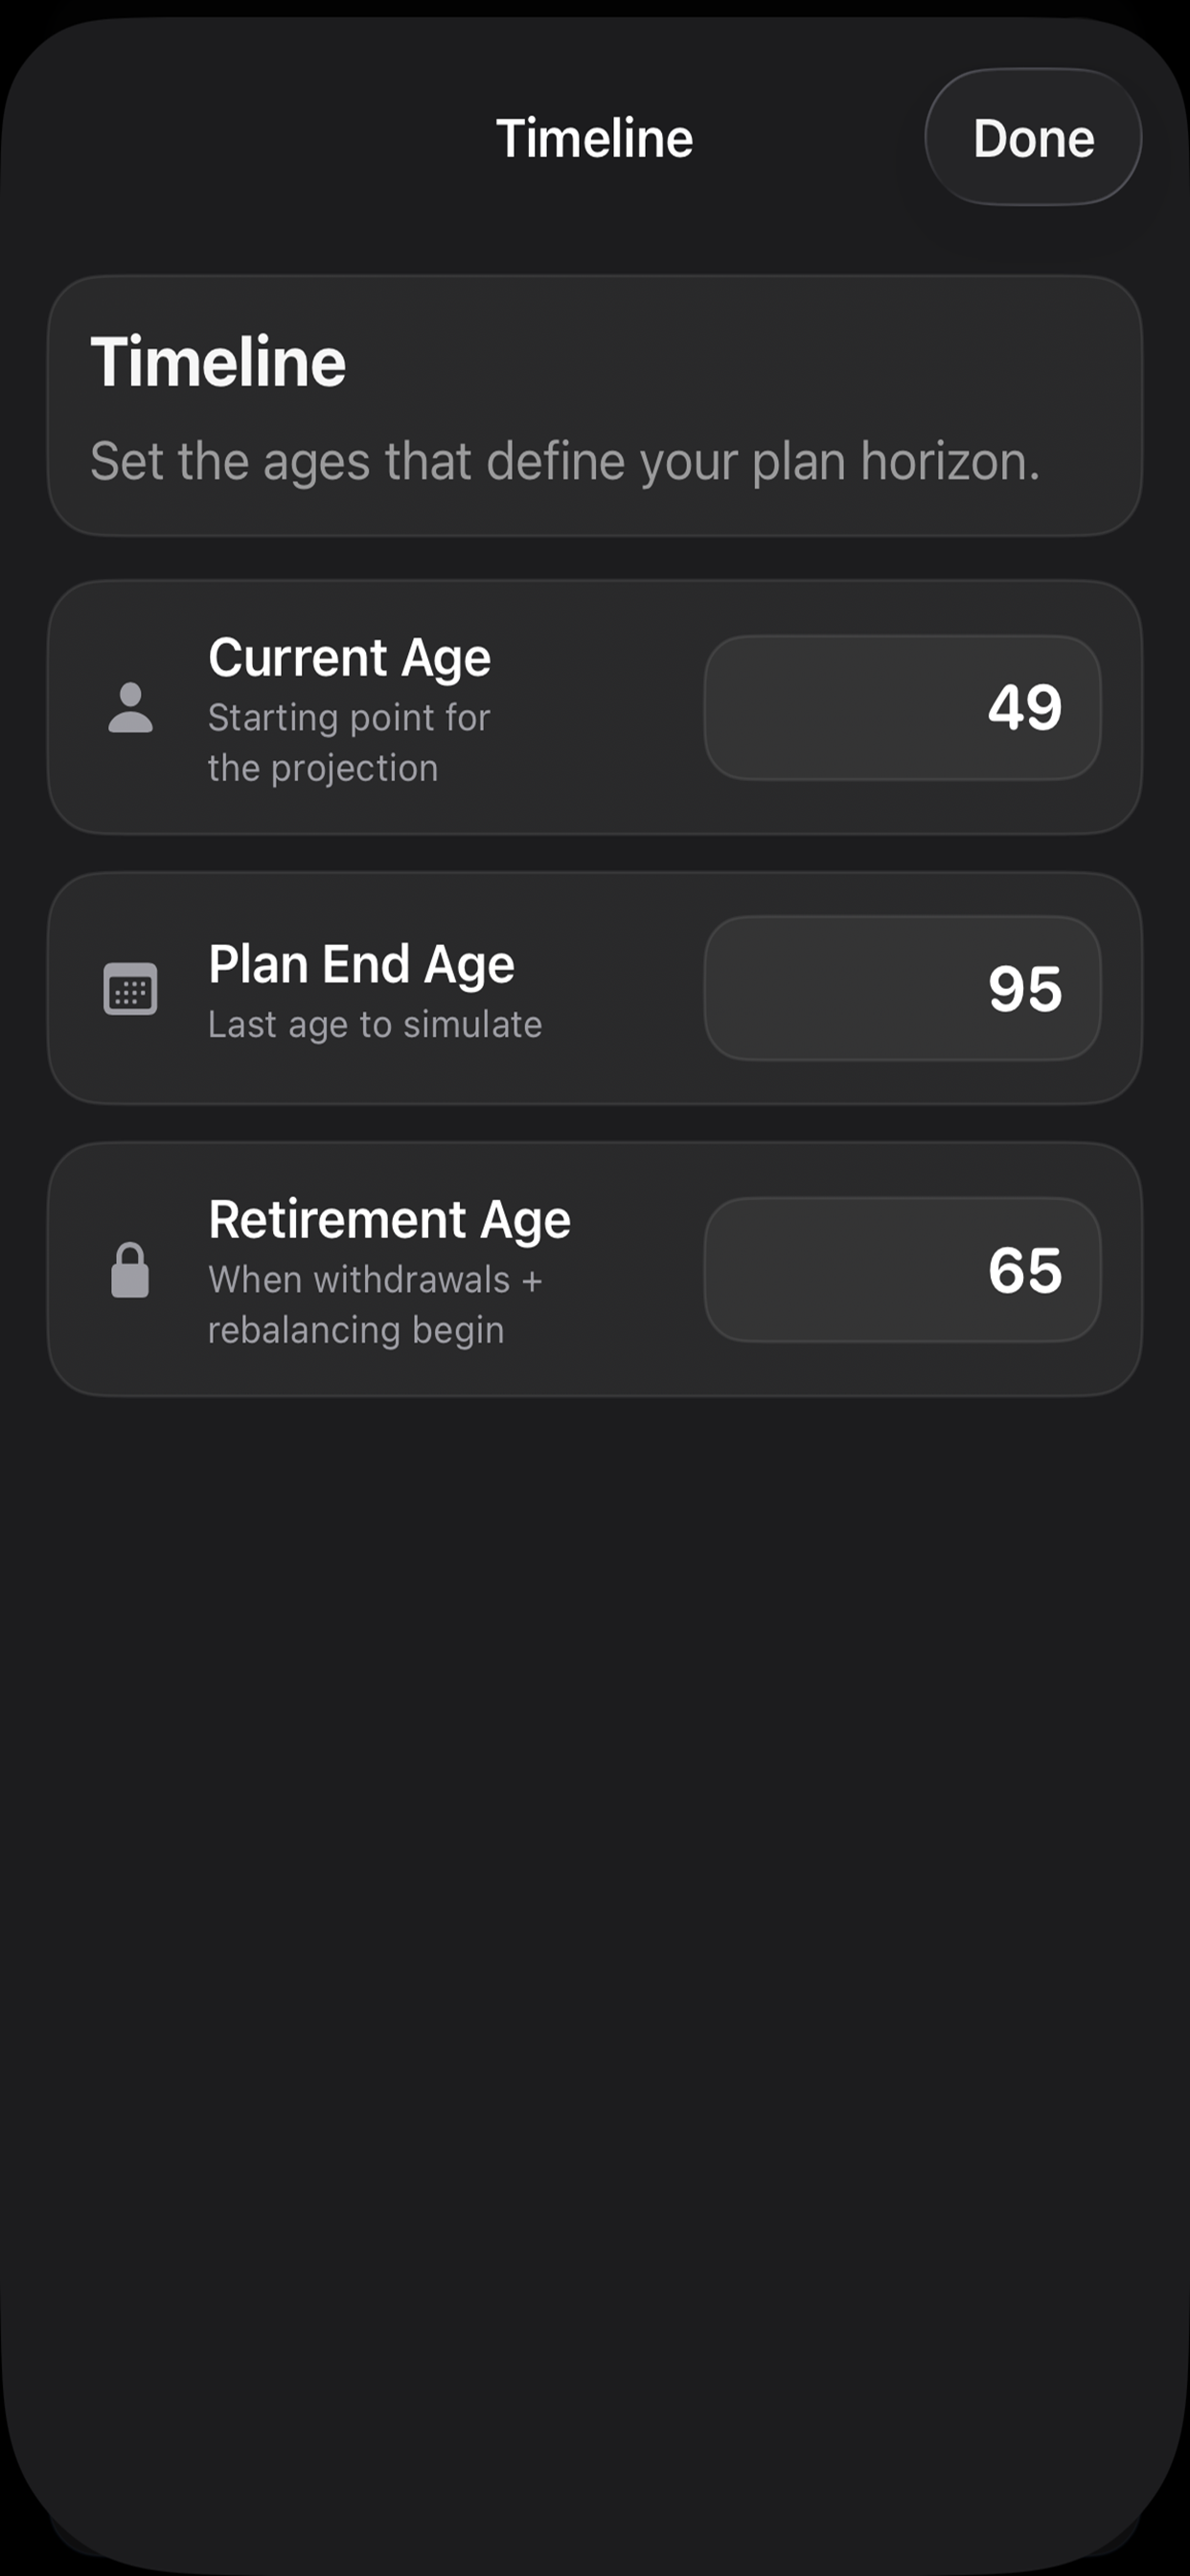Edit the Plan End Age field showing 95
The image size is (1190, 2576).
coord(902,988)
